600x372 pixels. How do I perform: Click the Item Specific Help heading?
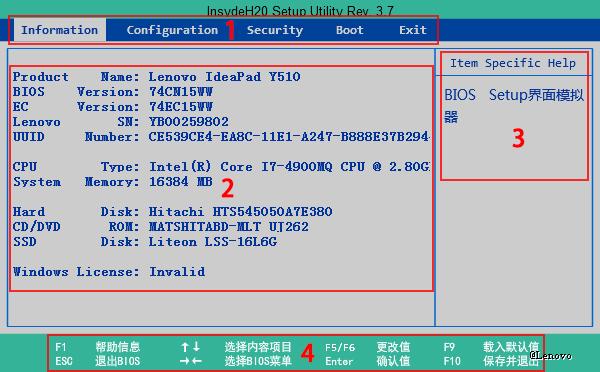[x=513, y=63]
